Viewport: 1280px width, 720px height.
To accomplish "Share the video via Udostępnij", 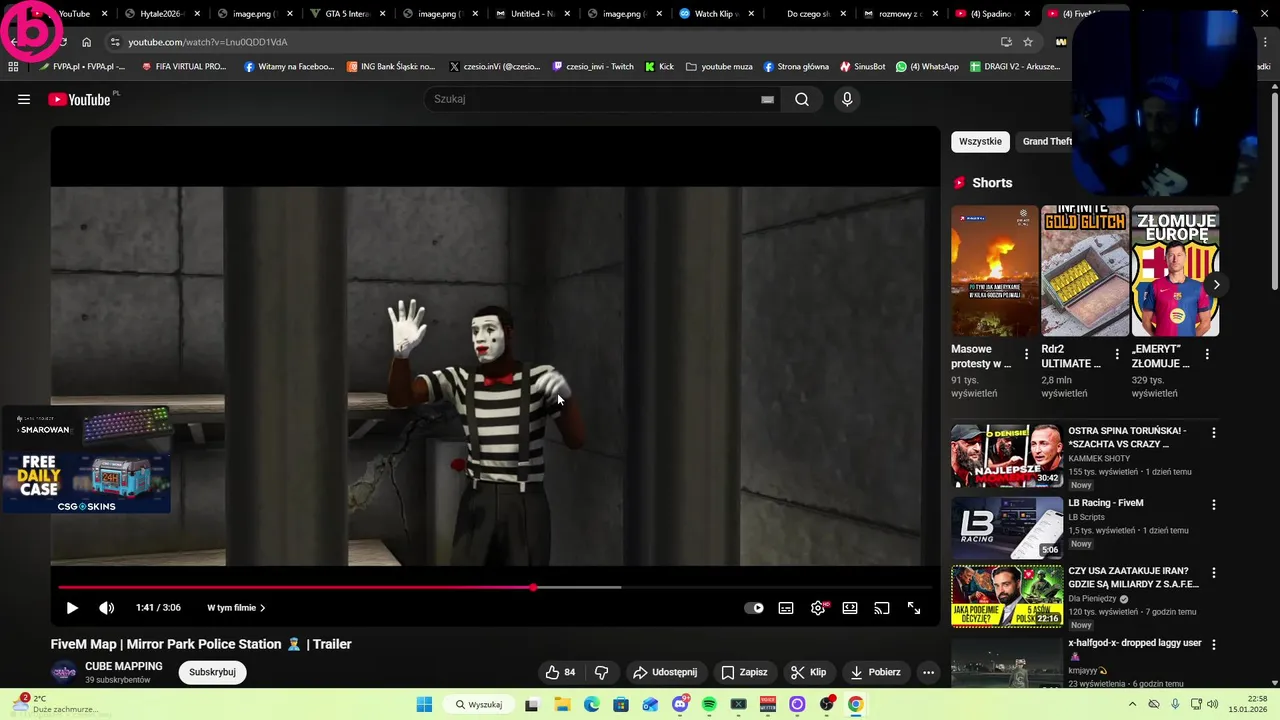I will 665,672.
